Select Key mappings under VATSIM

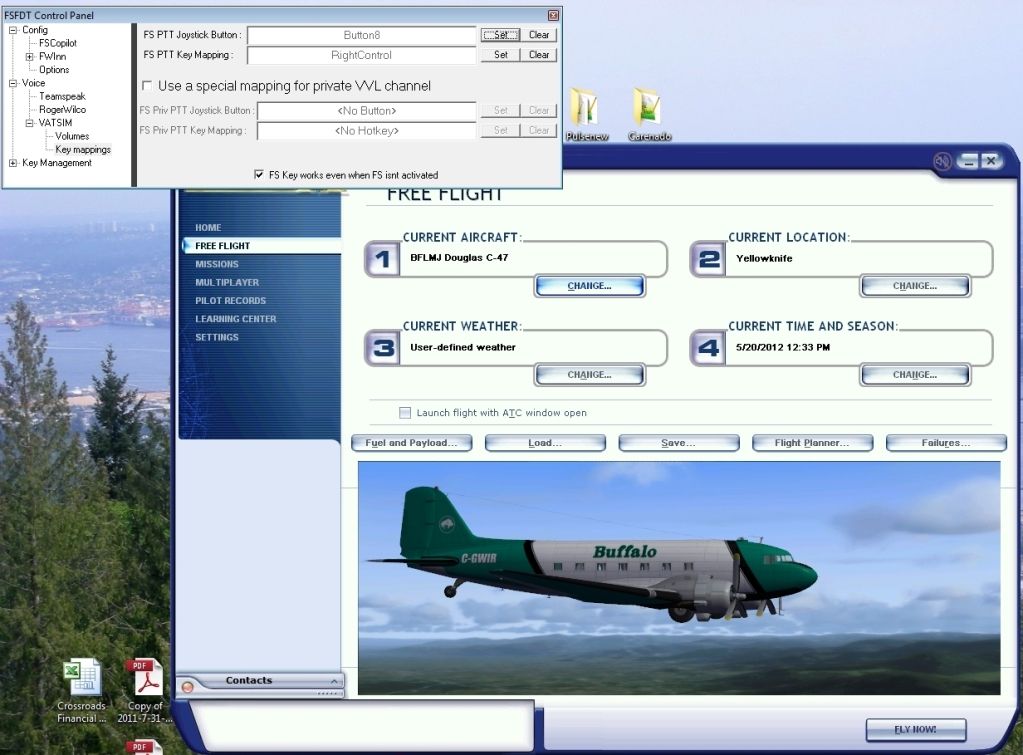click(83, 149)
